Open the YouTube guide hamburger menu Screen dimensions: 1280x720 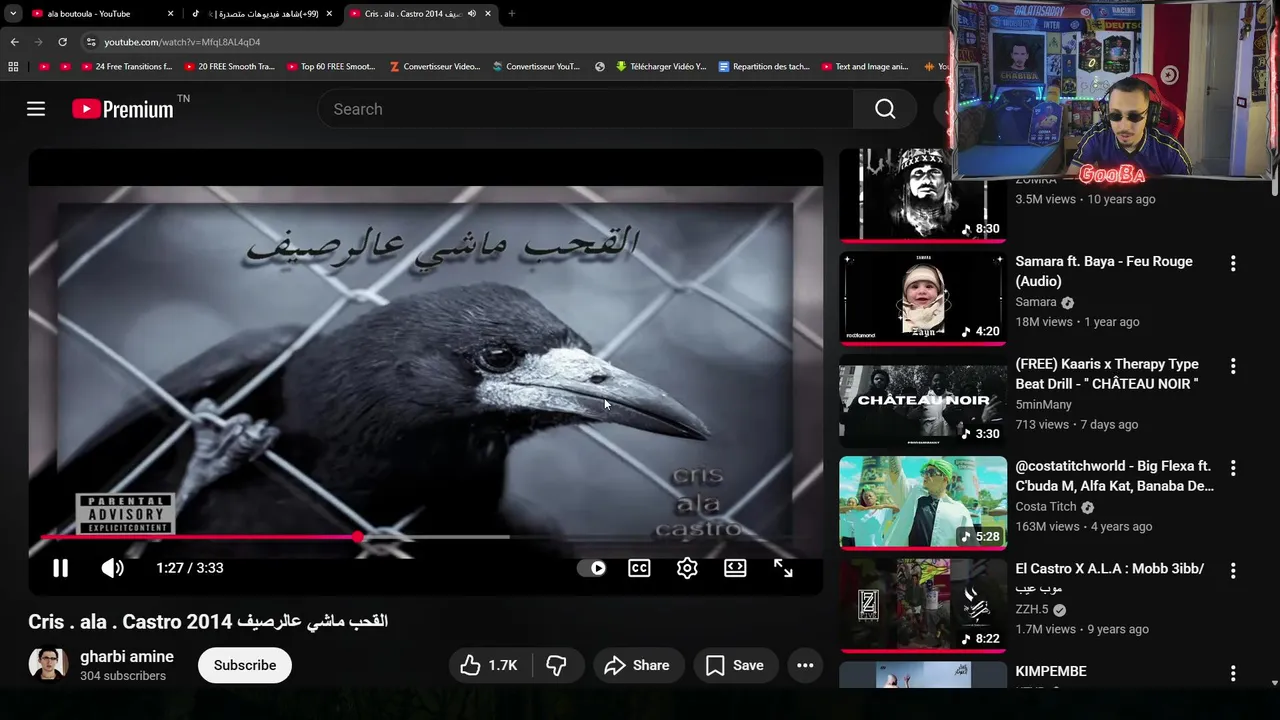(x=36, y=109)
